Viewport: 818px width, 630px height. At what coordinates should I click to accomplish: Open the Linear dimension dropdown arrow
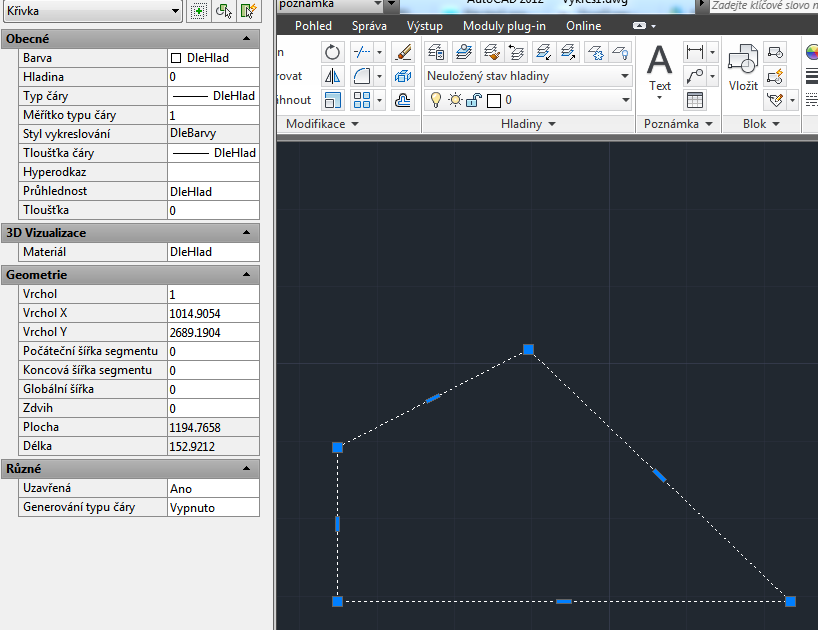pyautogui.click(x=712, y=52)
